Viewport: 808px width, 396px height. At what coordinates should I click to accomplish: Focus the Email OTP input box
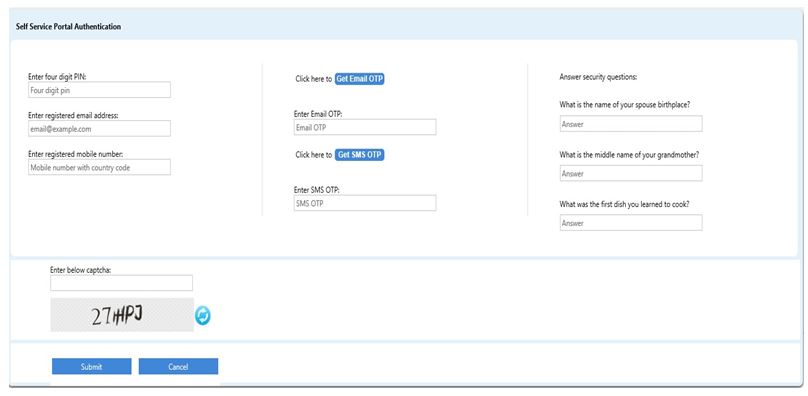click(365, 127)
